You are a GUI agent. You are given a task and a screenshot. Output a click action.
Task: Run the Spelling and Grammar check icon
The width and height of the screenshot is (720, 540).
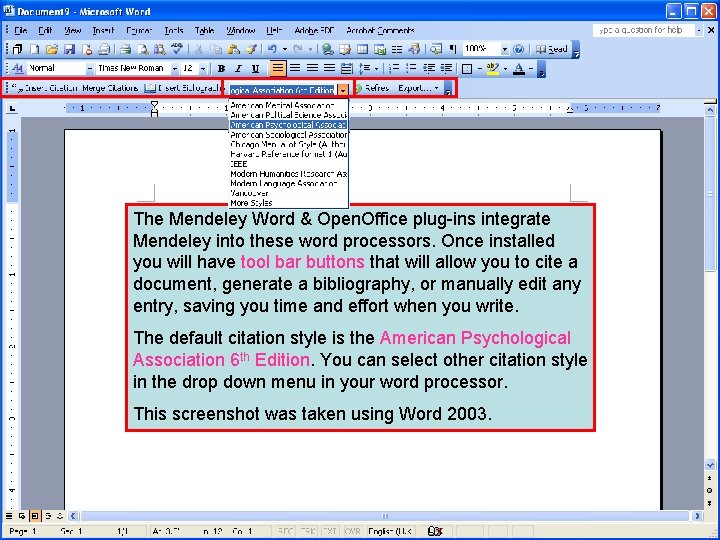(177, 49)
